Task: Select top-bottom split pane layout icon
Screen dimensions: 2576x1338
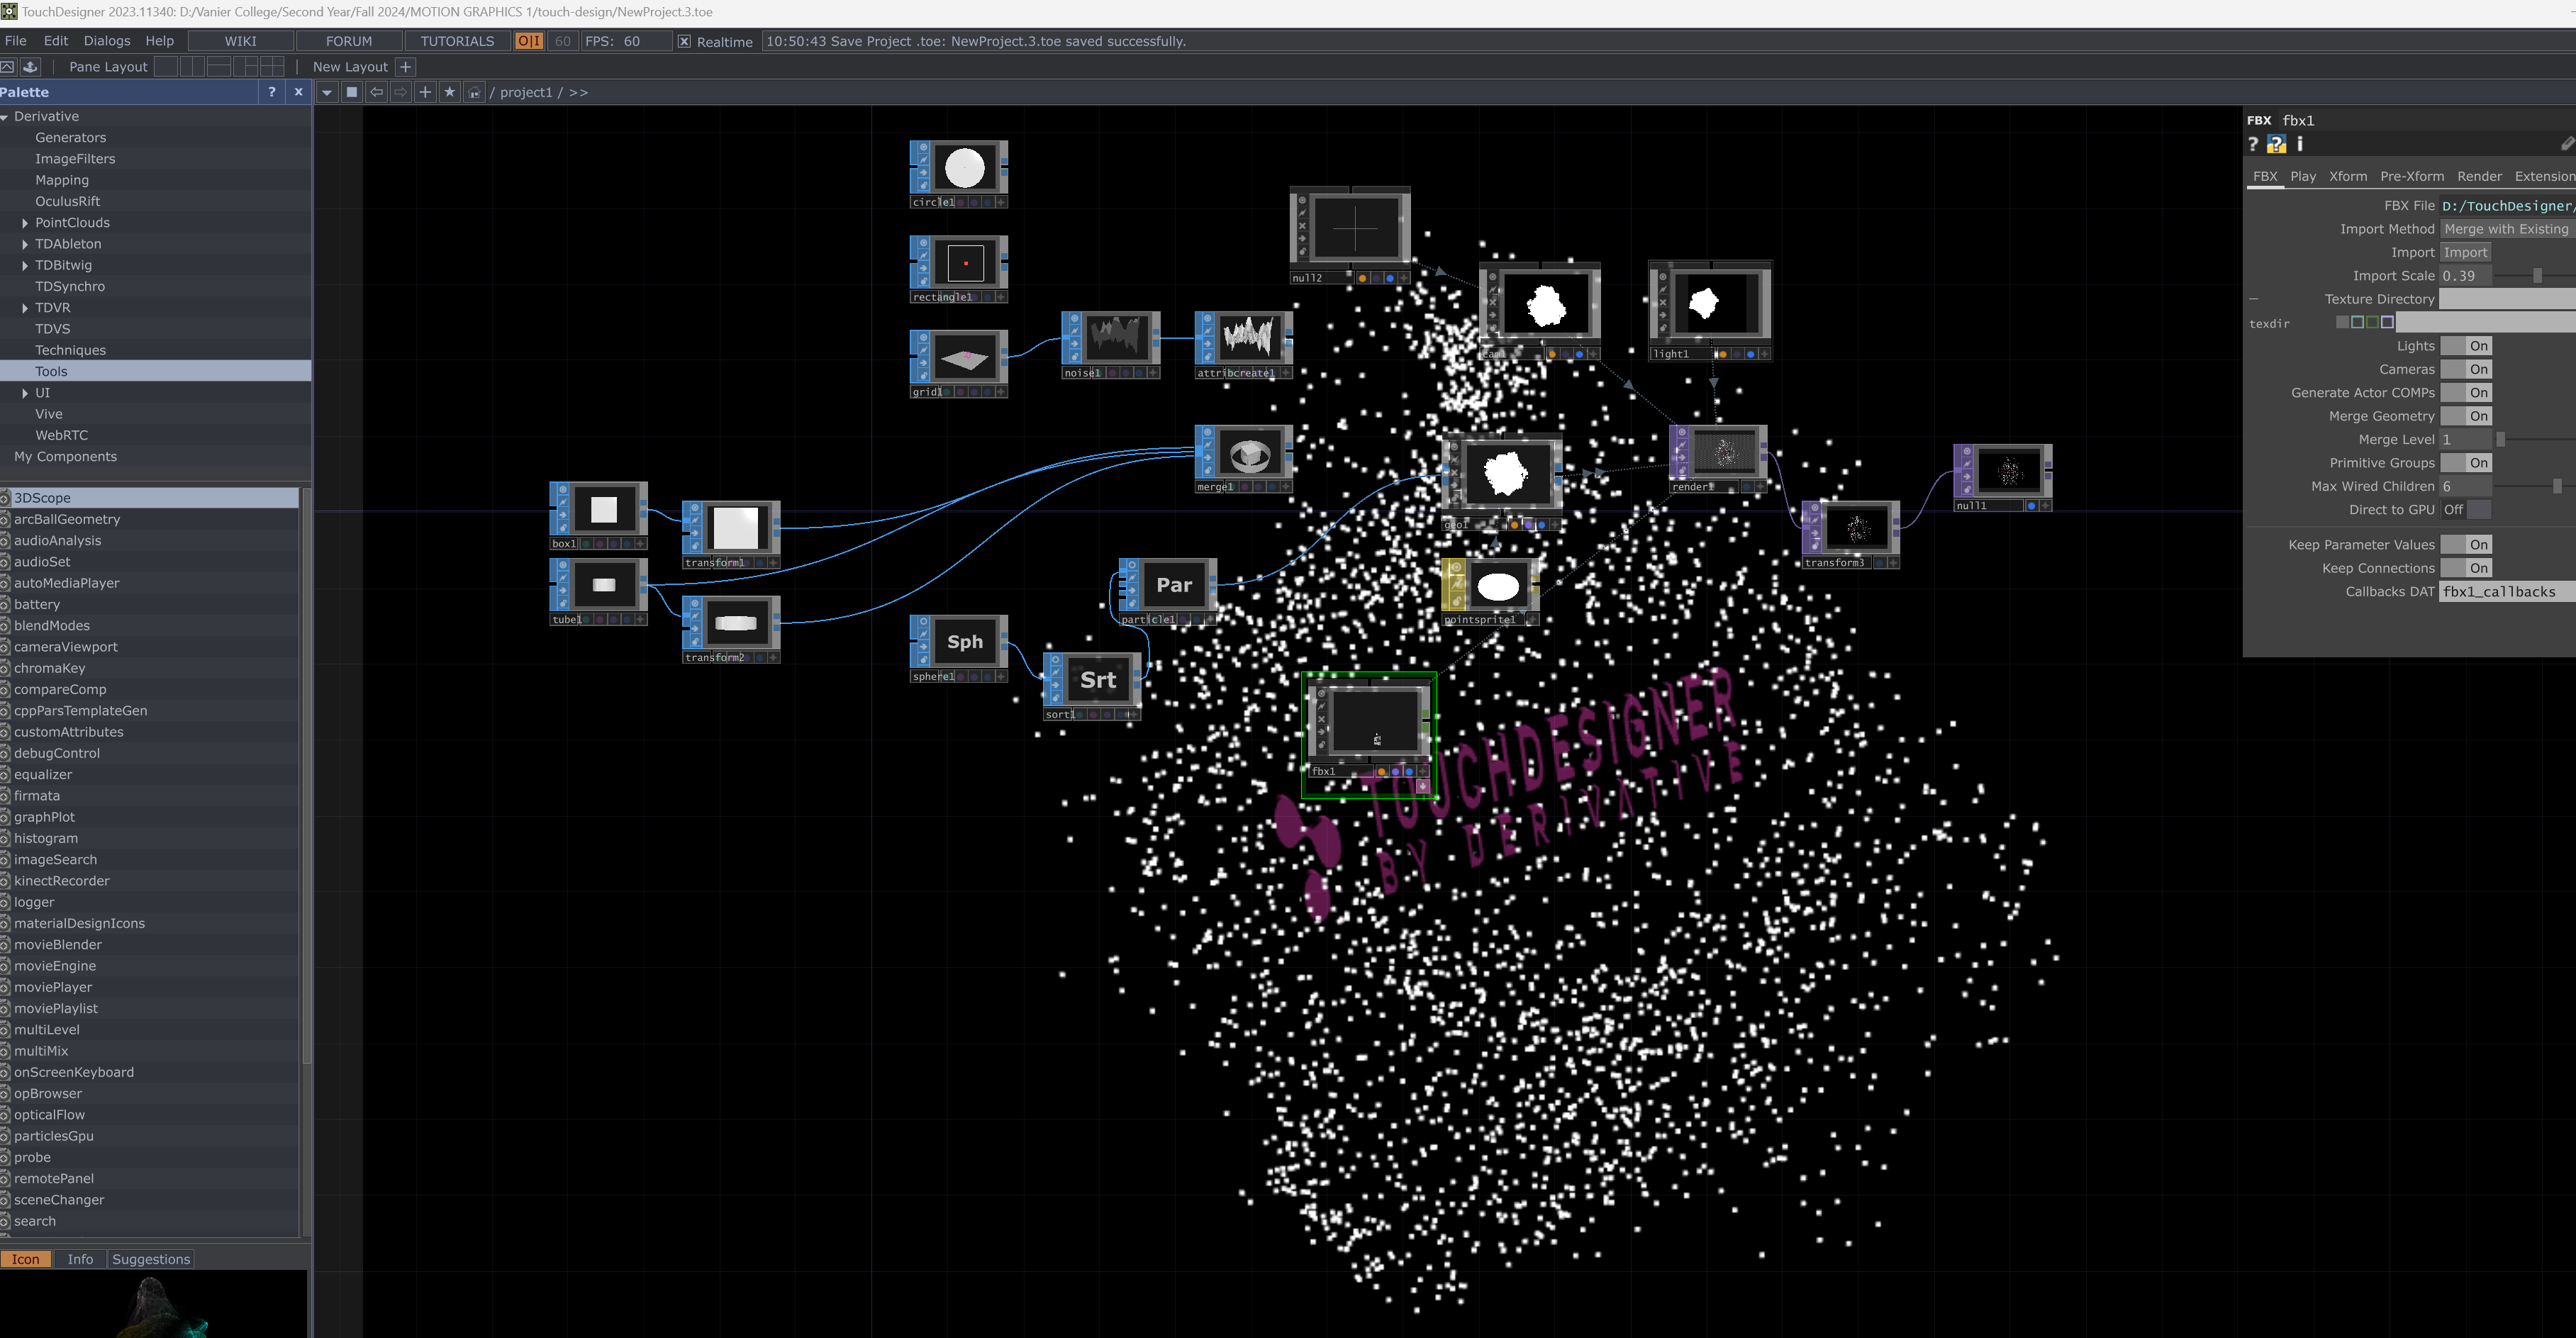Action: pyautogui.click(x=219, y=67)
